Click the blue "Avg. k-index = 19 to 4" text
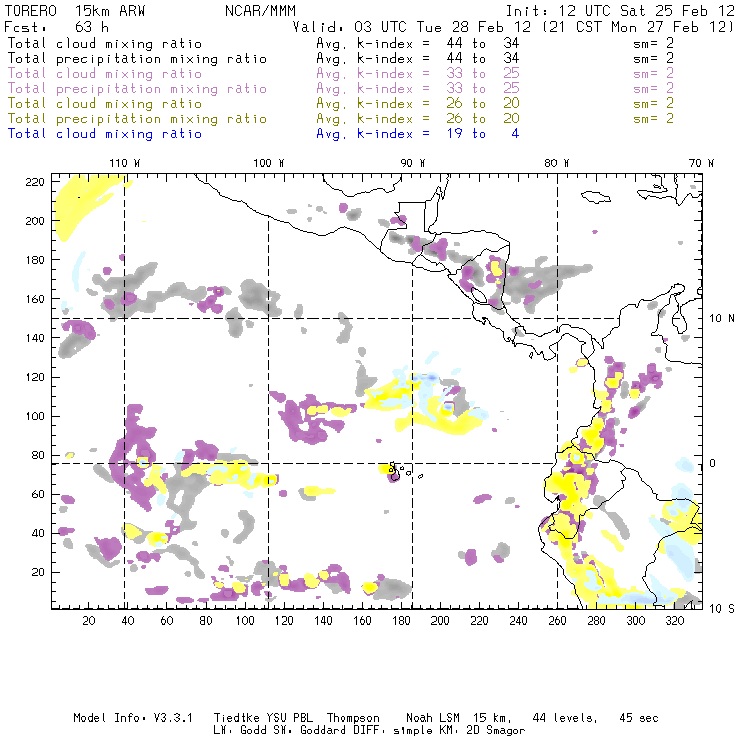 click(418, 134)
